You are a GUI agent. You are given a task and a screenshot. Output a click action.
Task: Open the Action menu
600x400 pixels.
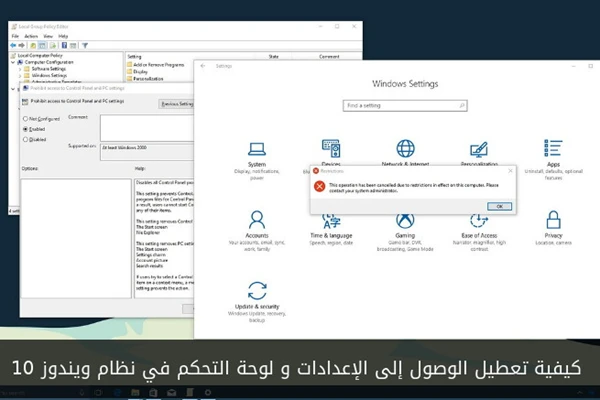click(x=31, y=36)
